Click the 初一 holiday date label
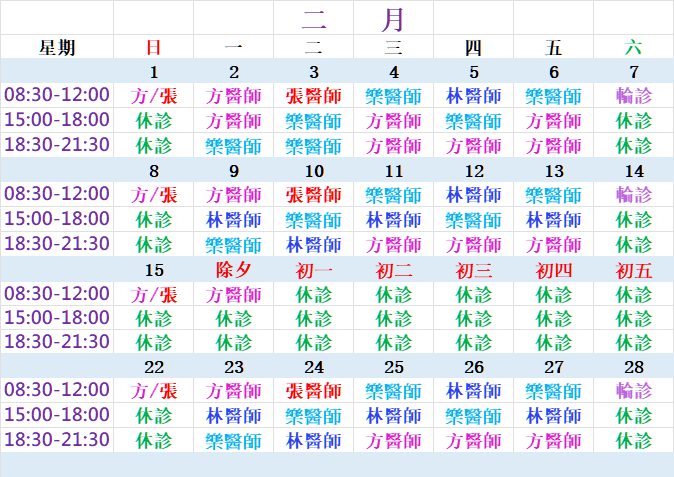This screenshot has width=674, height=477. click(x=314, y=270)
